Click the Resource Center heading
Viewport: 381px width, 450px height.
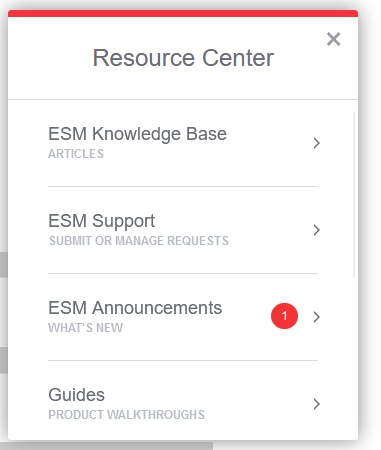[183, 58]
